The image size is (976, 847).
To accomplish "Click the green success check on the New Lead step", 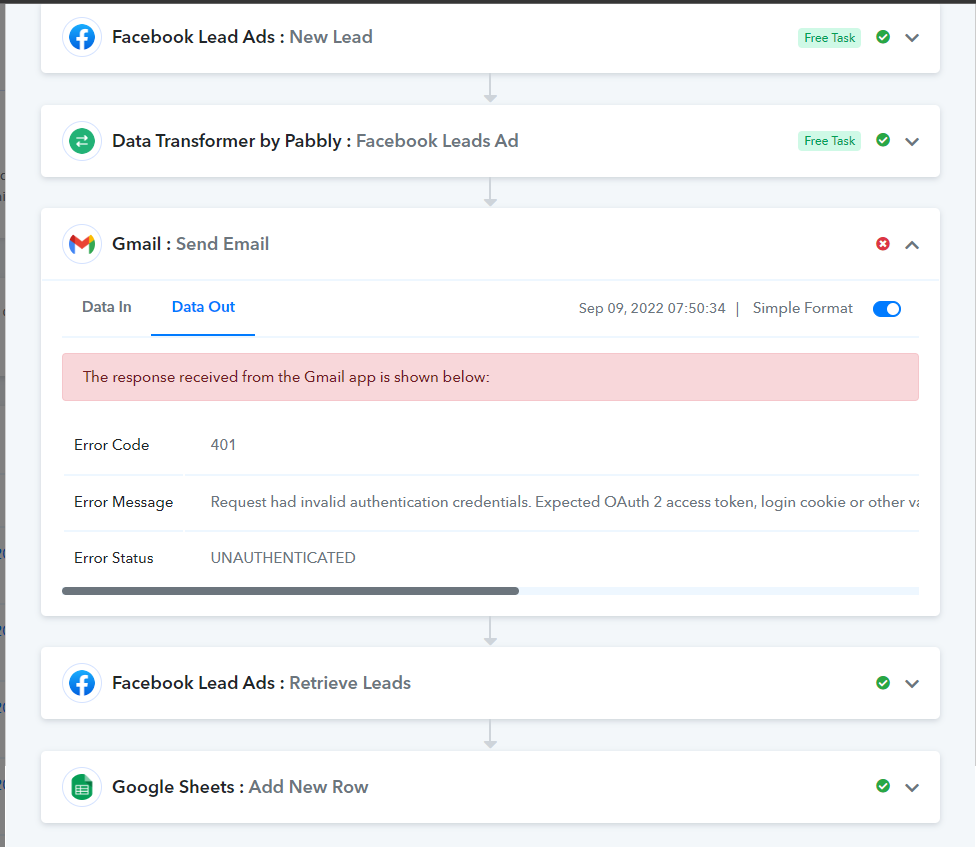I will 883,37.
